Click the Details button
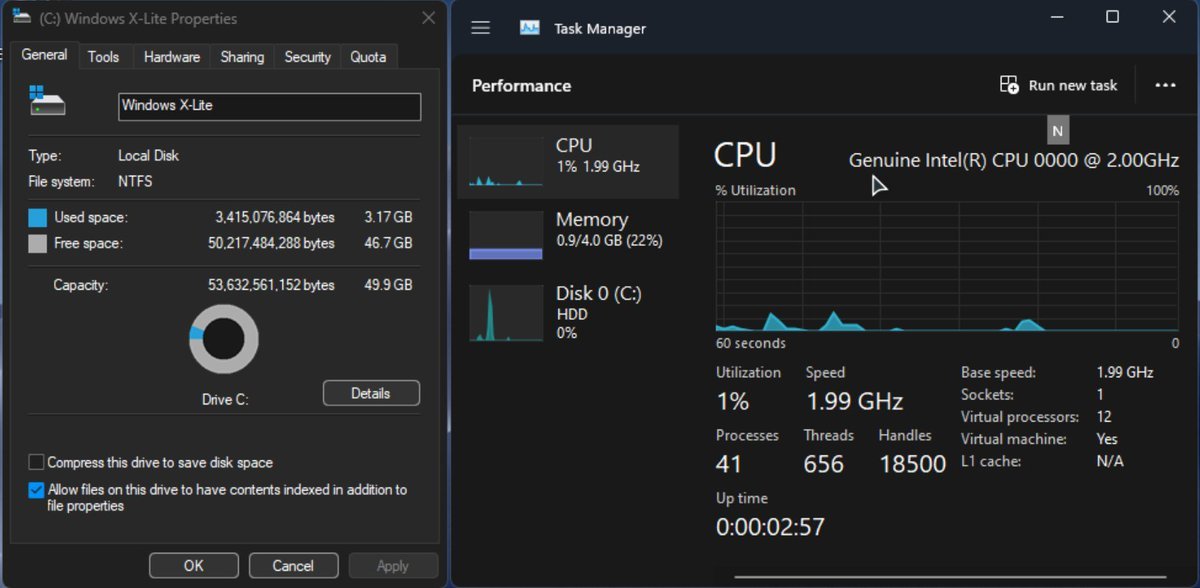 click(371, 393)
